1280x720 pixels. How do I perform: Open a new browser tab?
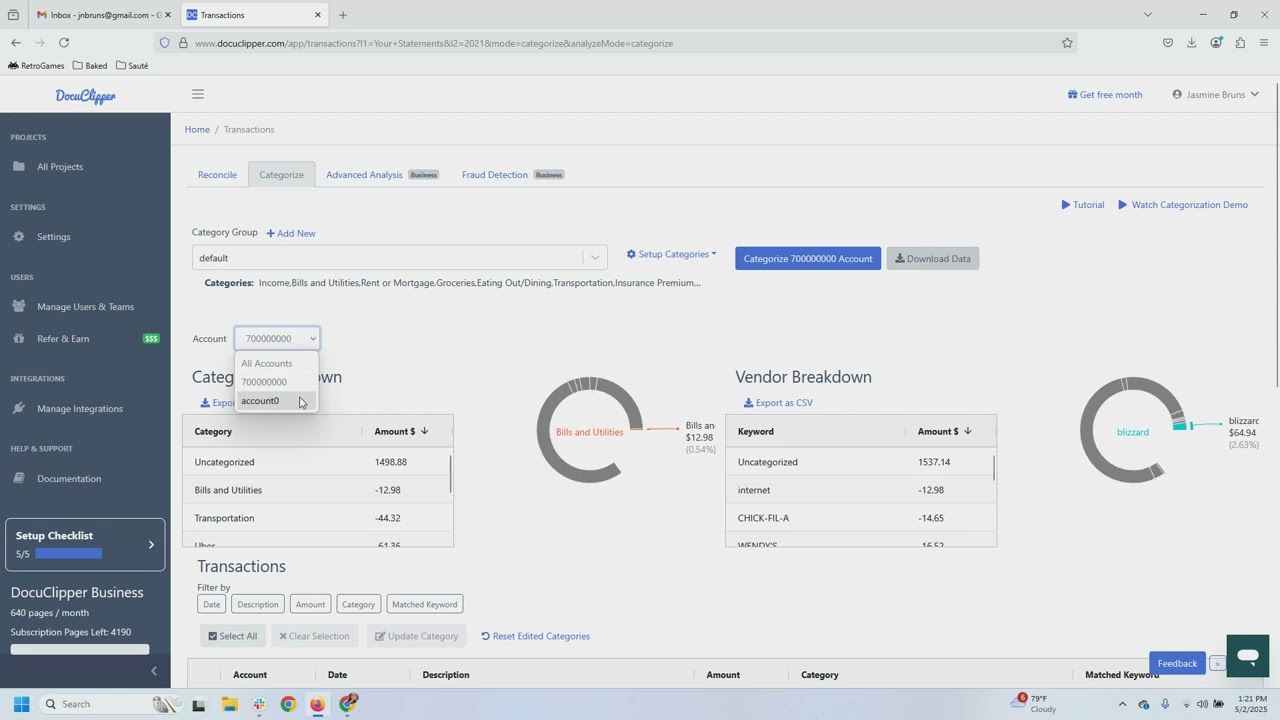point(343,15)
